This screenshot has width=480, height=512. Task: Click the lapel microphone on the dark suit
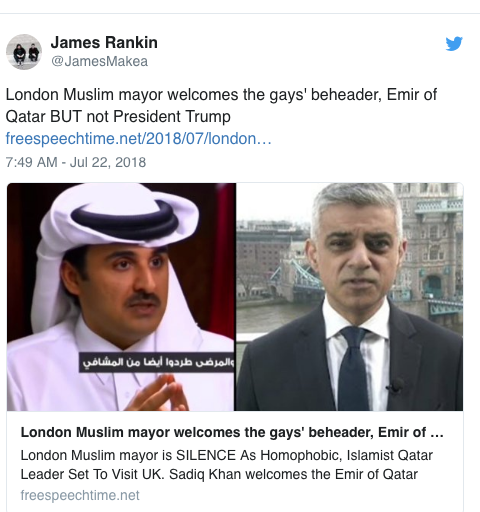coord(396,386)
